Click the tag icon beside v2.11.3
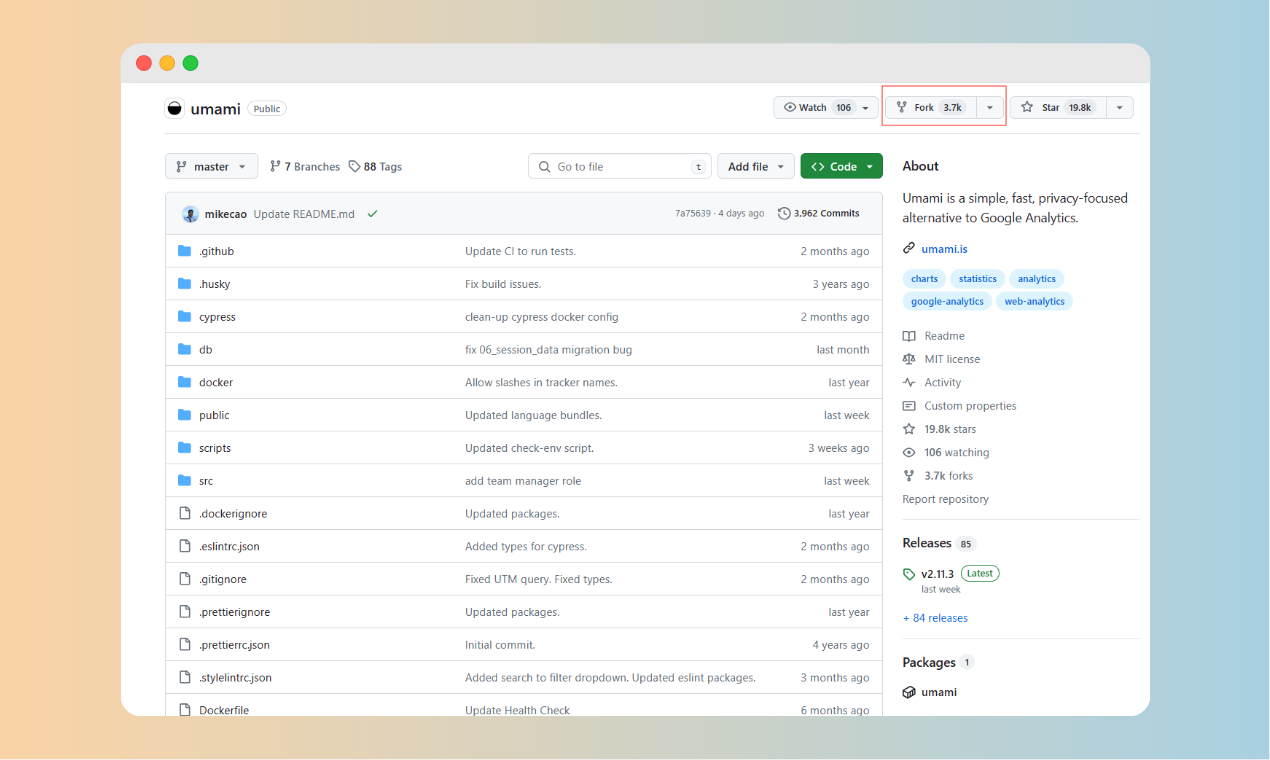 pos(909,574)
